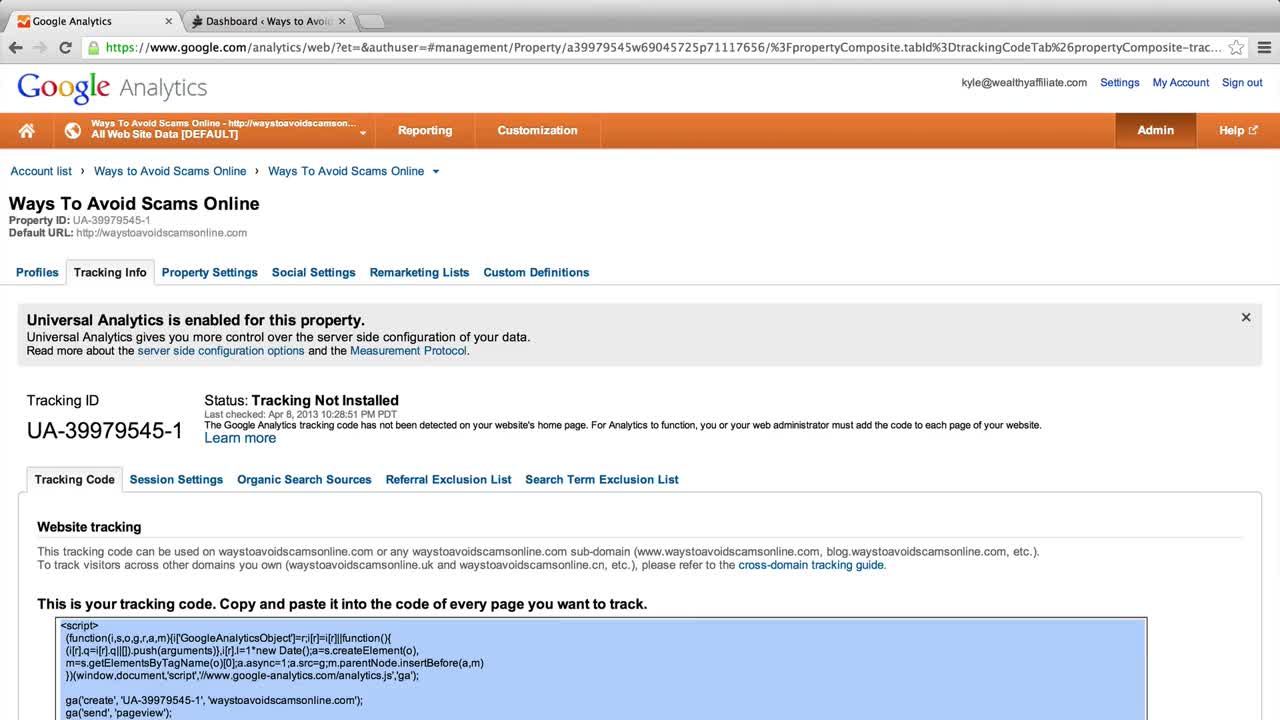Open the Measurement Protocol link
The image size is (1280, 720).
tap(408, 351)
